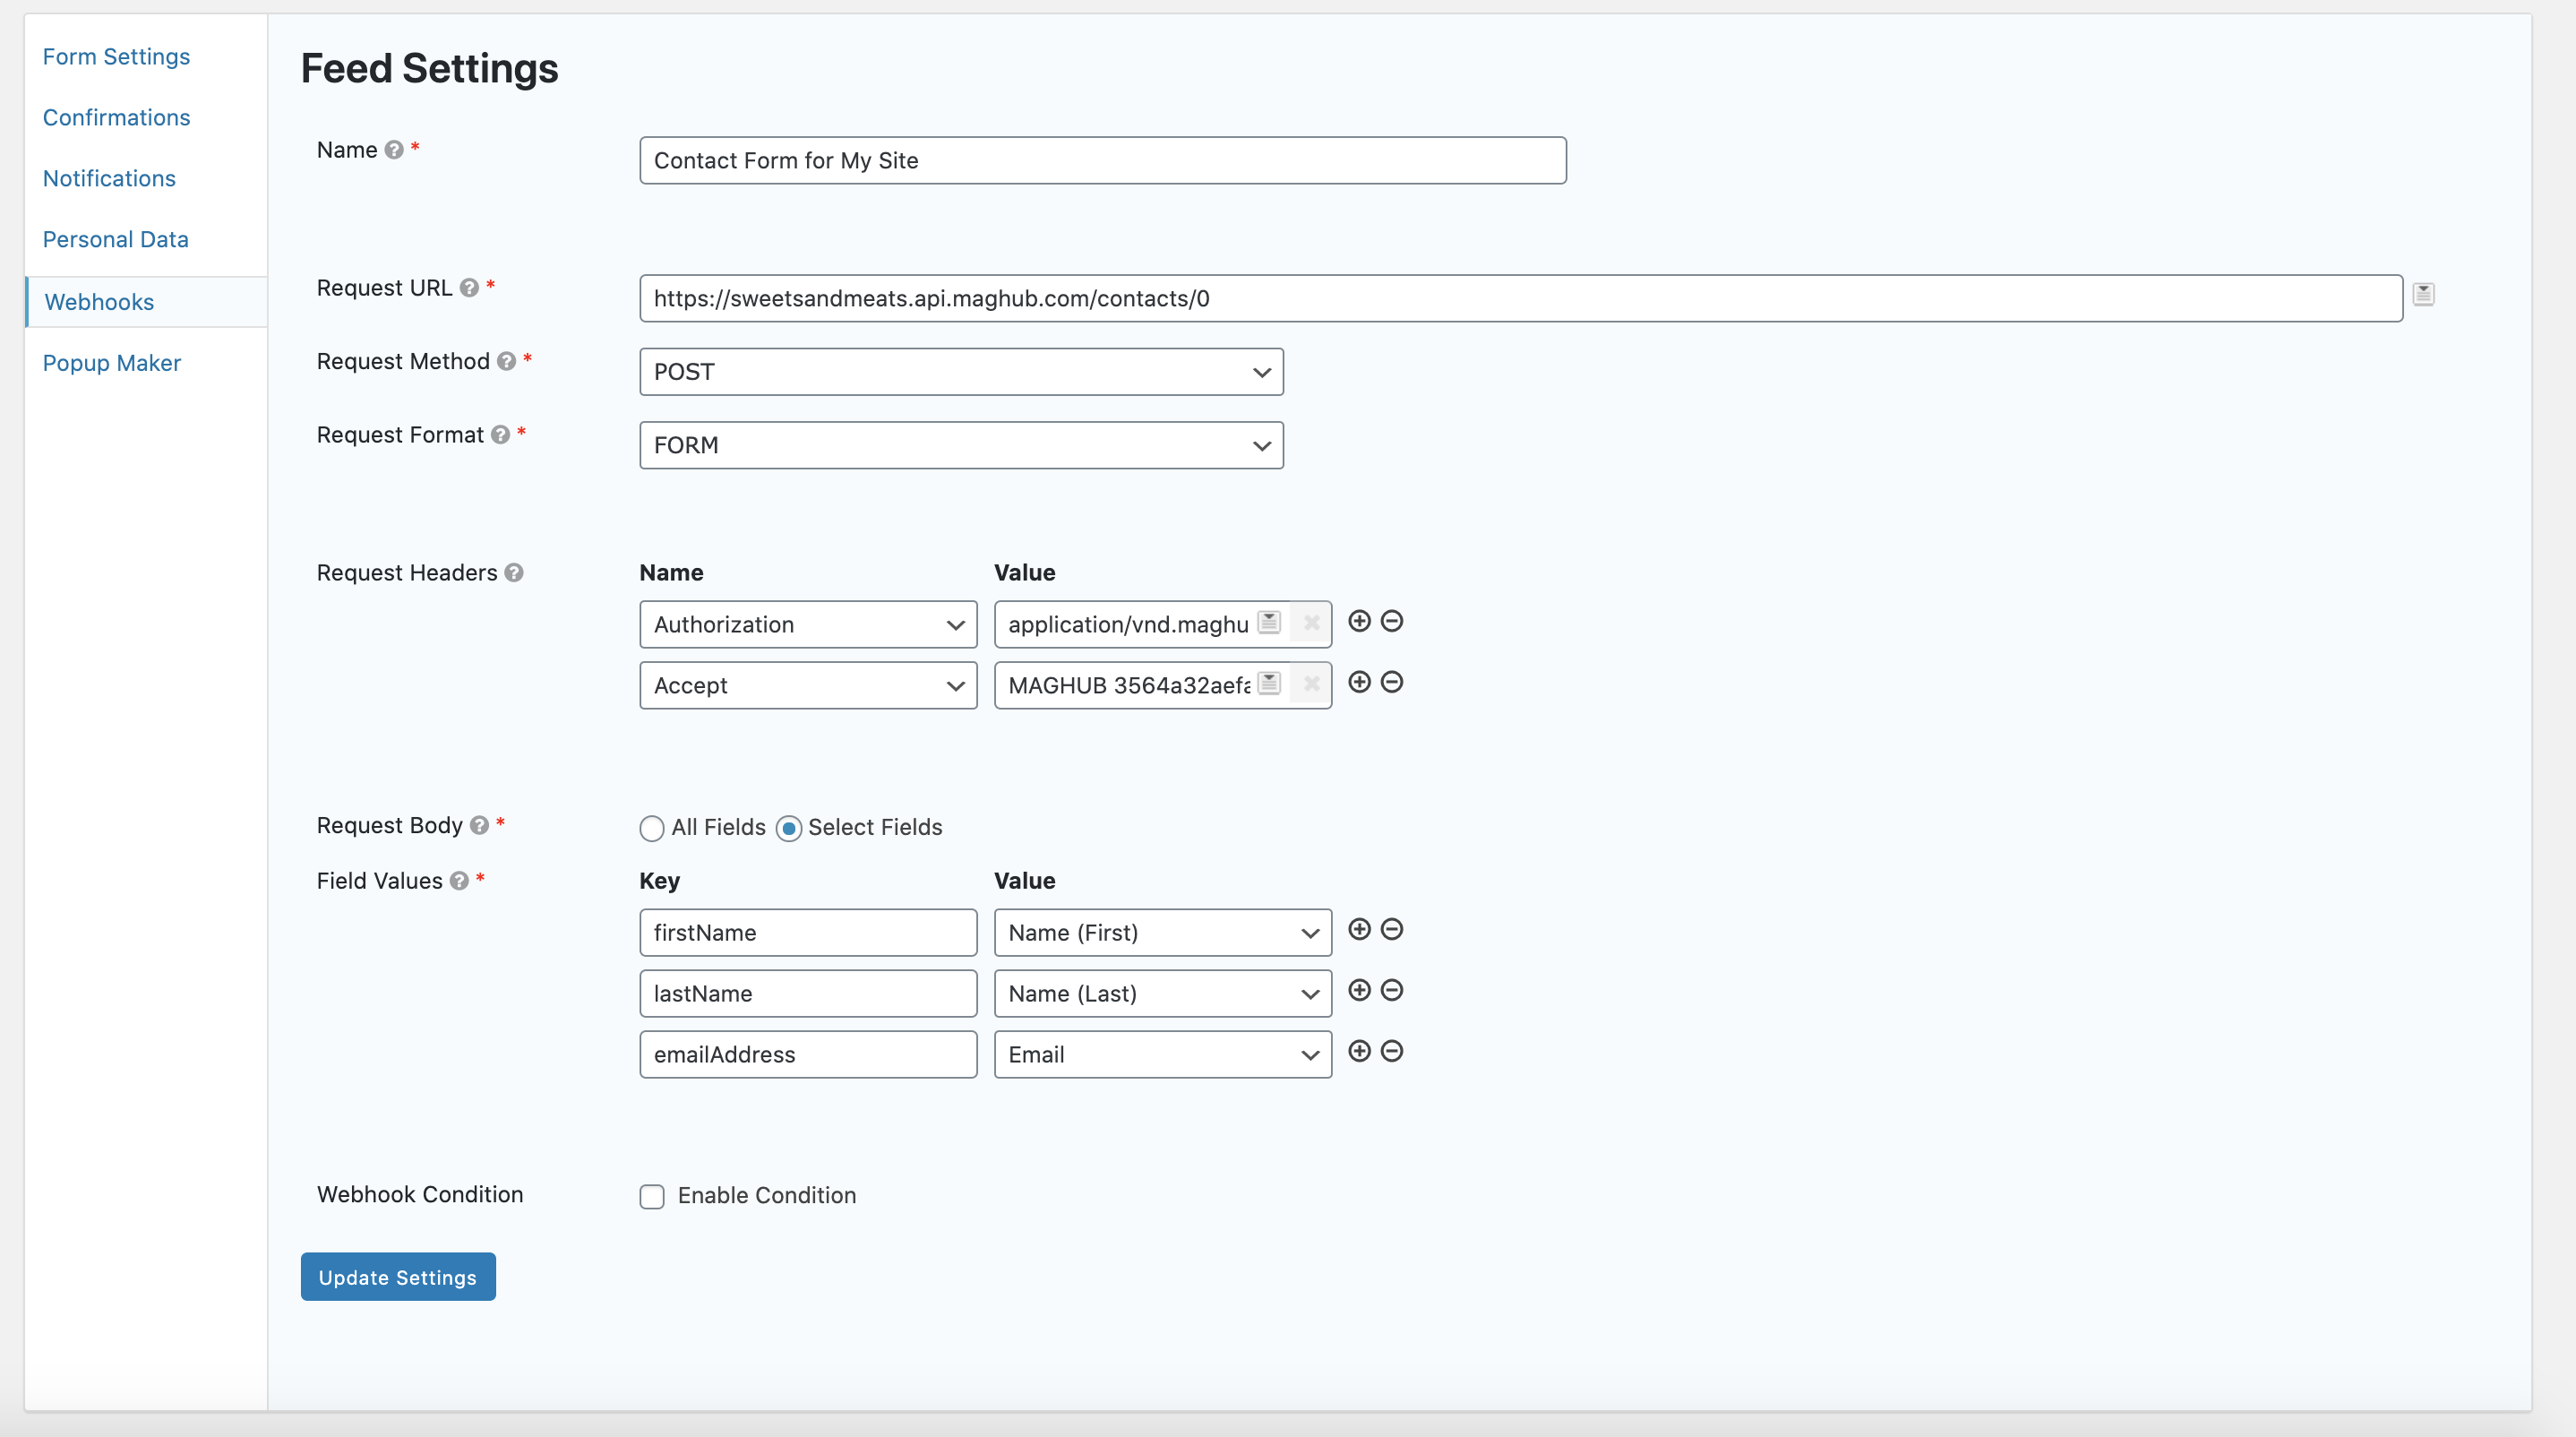Select the Select Fields radio button

(x=790, y=828)
